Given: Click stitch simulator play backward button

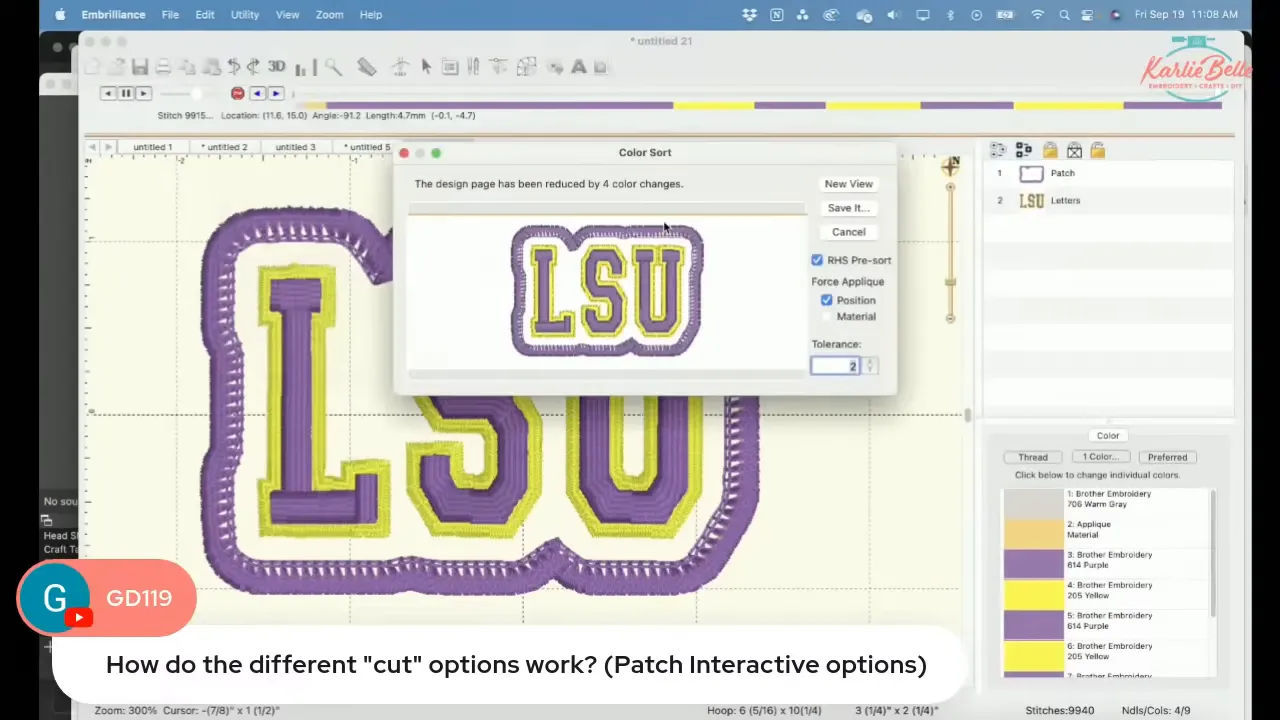Looking at the screenshot, I should click(108, 93).
